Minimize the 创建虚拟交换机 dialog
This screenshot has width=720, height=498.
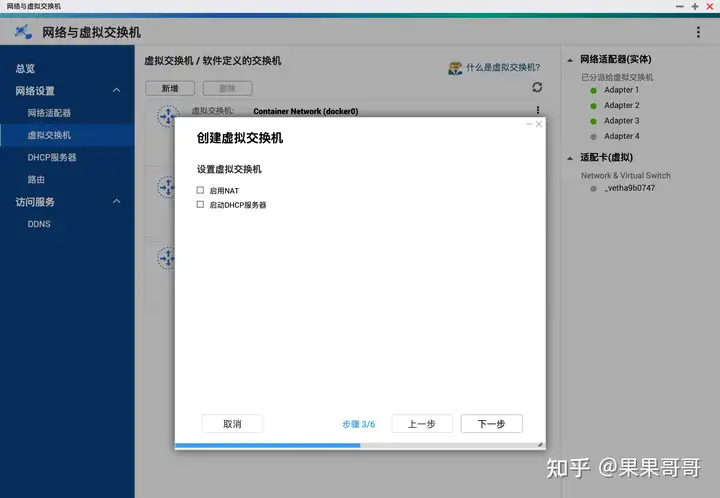pyautogui.click(x=529, y=124)
